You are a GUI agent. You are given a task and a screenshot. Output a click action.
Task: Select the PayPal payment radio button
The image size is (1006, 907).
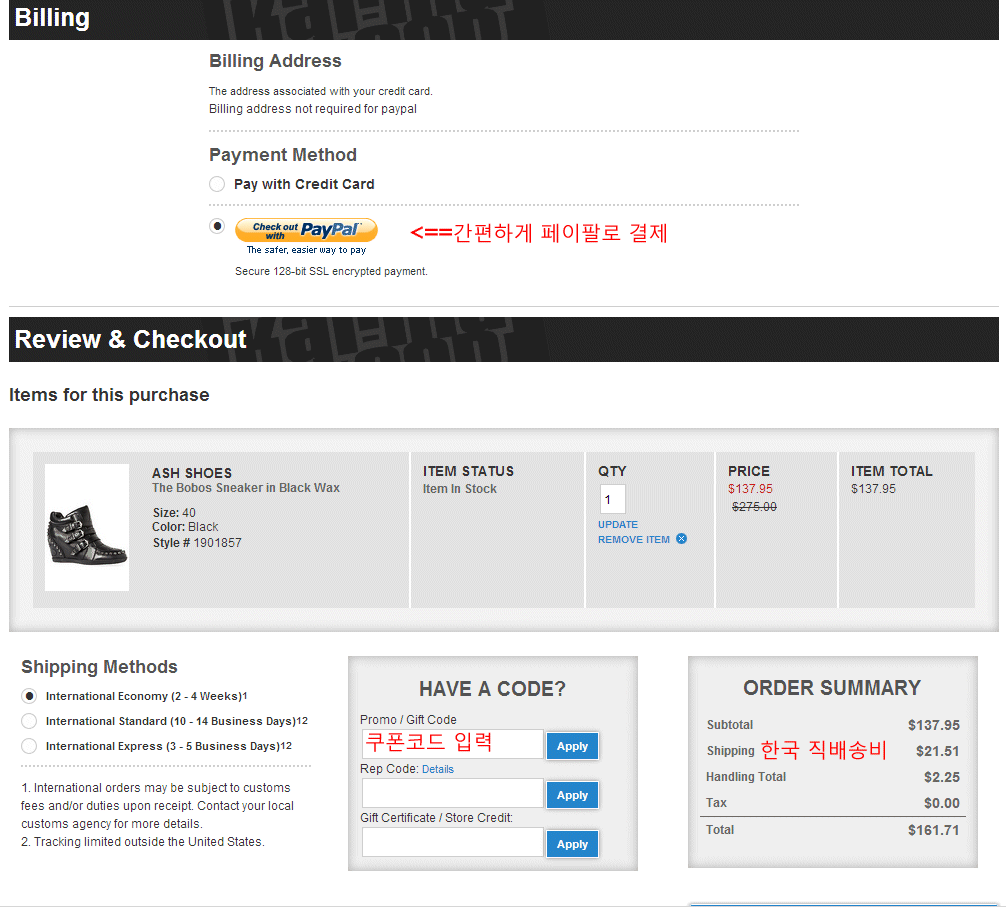(x=217, y=226)
